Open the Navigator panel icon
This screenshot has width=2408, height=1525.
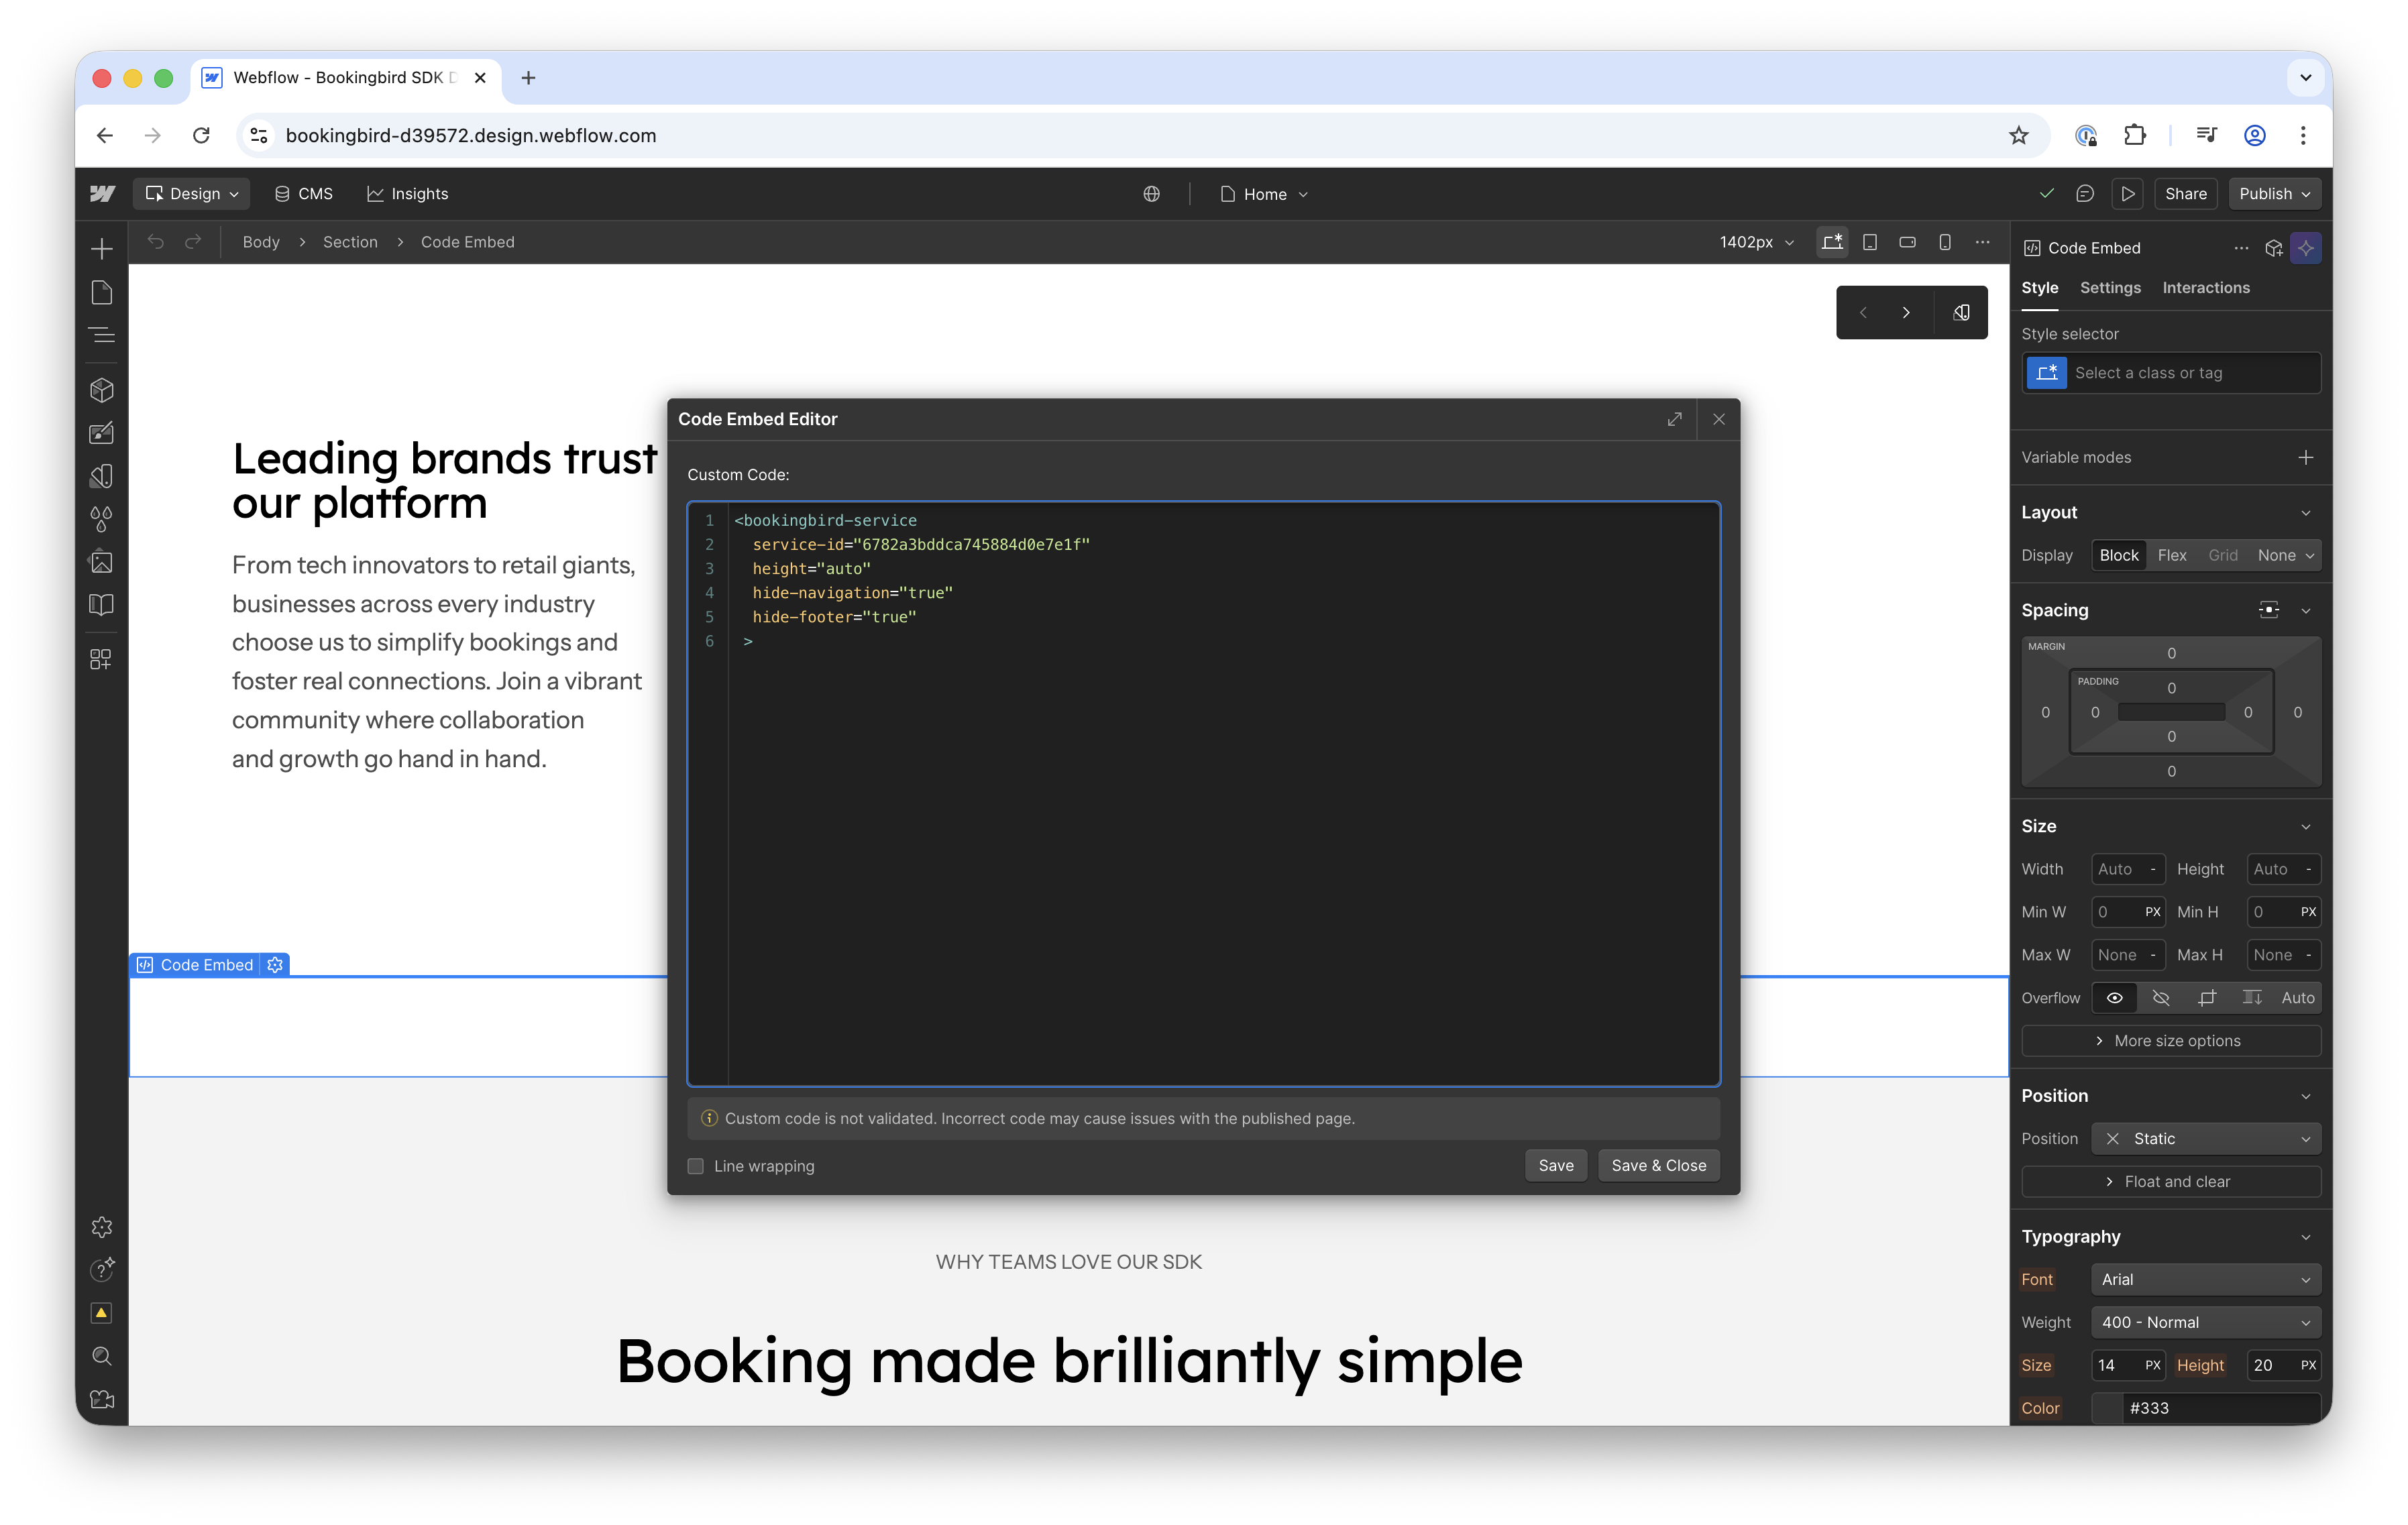[102, 335]
